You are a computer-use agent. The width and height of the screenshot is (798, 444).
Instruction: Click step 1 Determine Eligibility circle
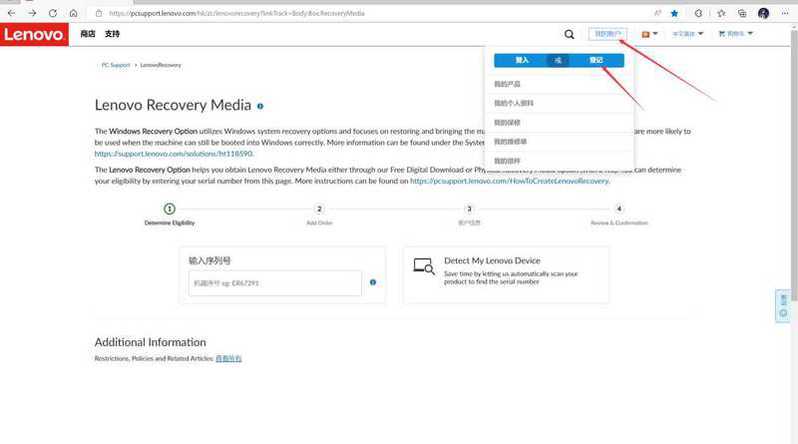coord(169,209)
